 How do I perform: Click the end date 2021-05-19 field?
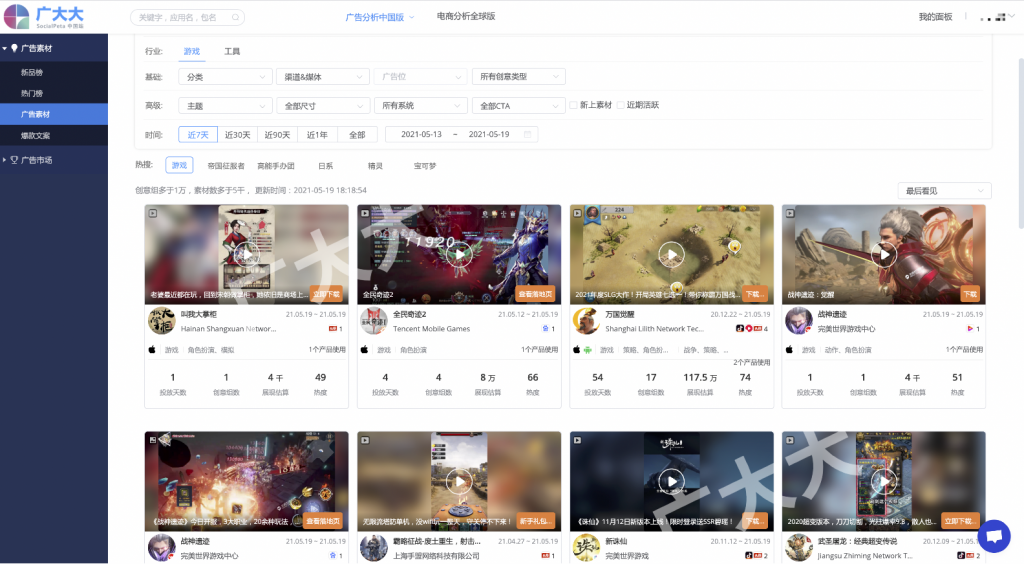point(488,134)
